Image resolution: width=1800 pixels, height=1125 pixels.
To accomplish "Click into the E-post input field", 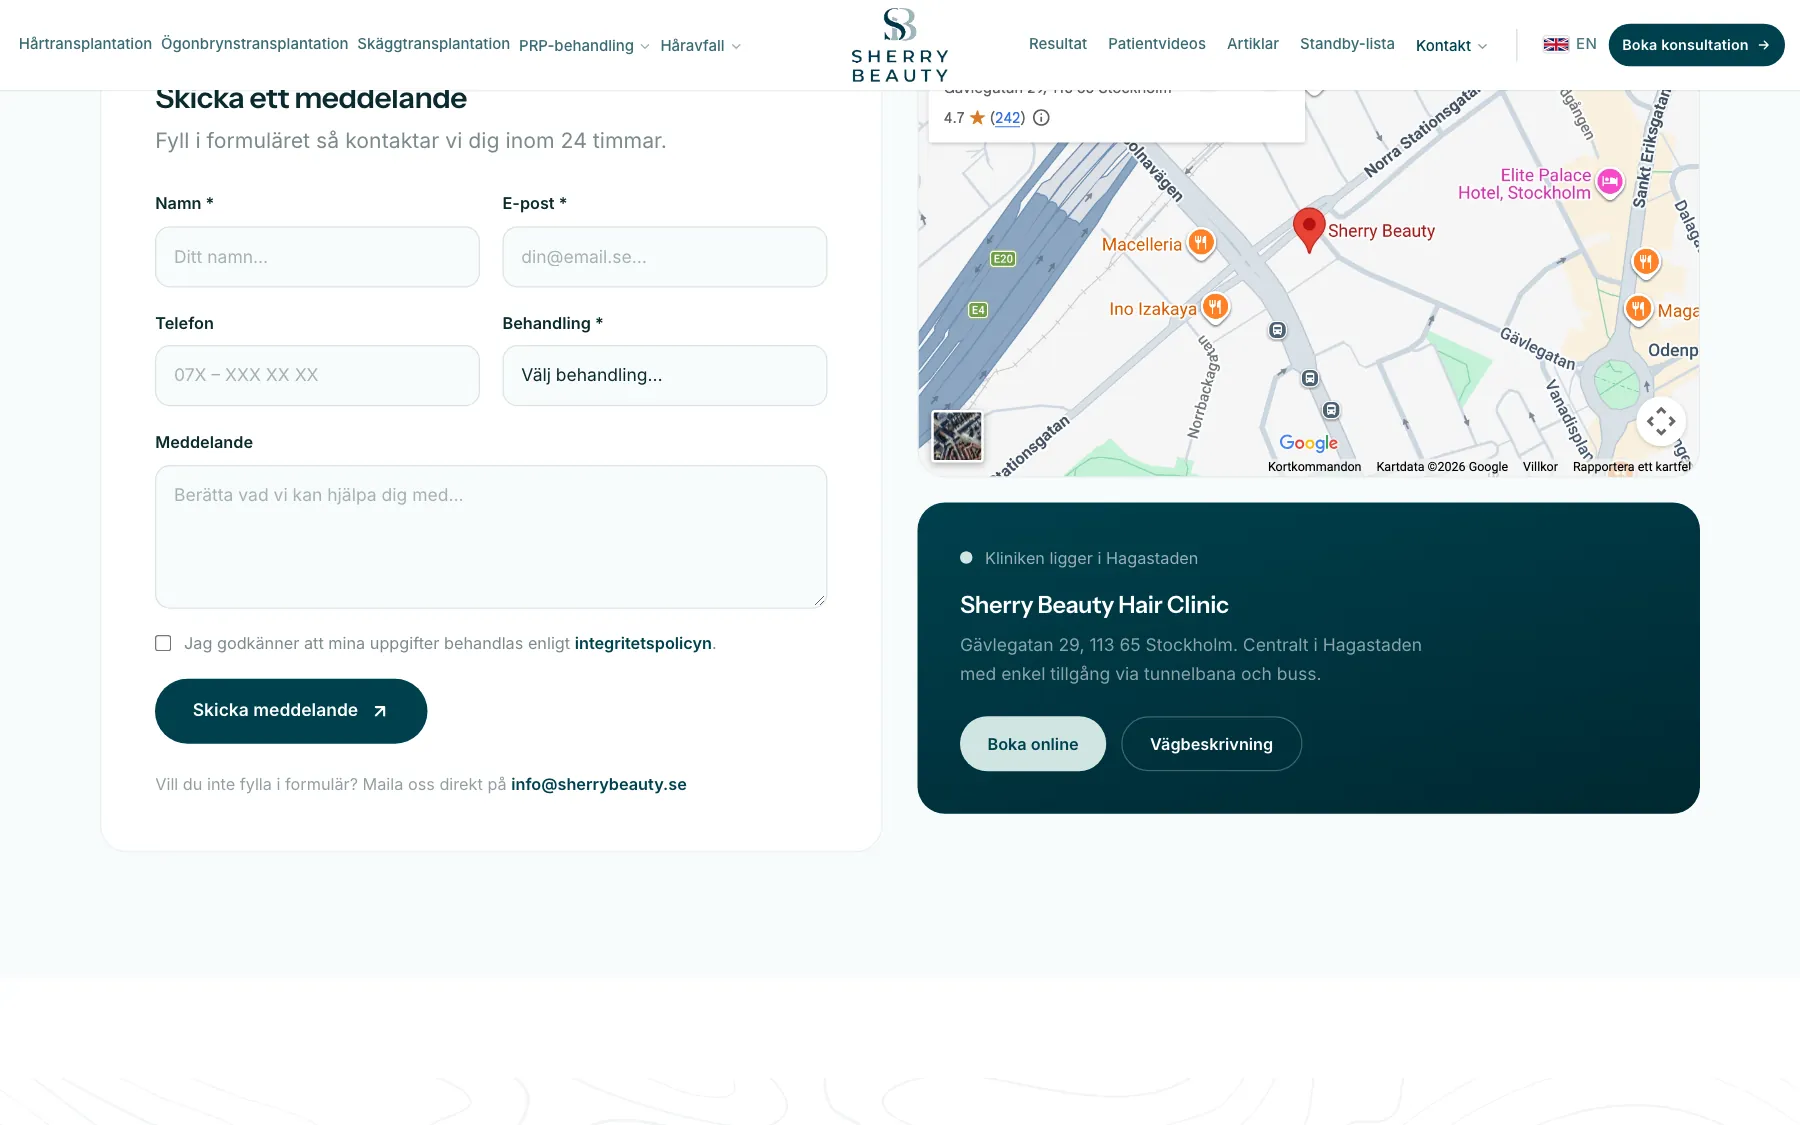I will pyautogui.click(x=664, y=257).
